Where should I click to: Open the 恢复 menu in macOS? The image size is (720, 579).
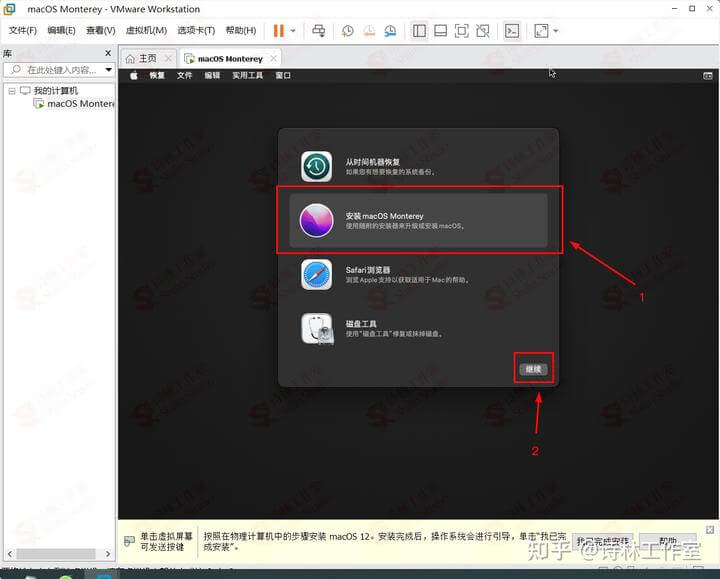coord(157,75)
